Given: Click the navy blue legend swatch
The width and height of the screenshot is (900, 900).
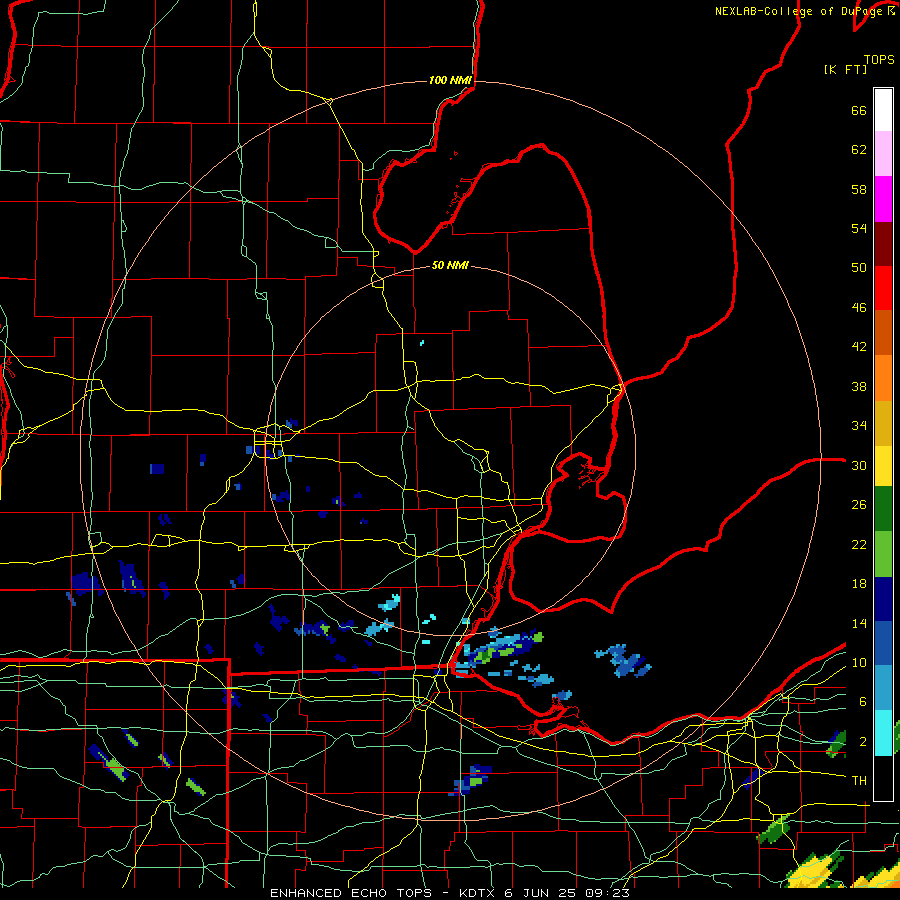Looking at the screenshot, I should pos(883,599).
